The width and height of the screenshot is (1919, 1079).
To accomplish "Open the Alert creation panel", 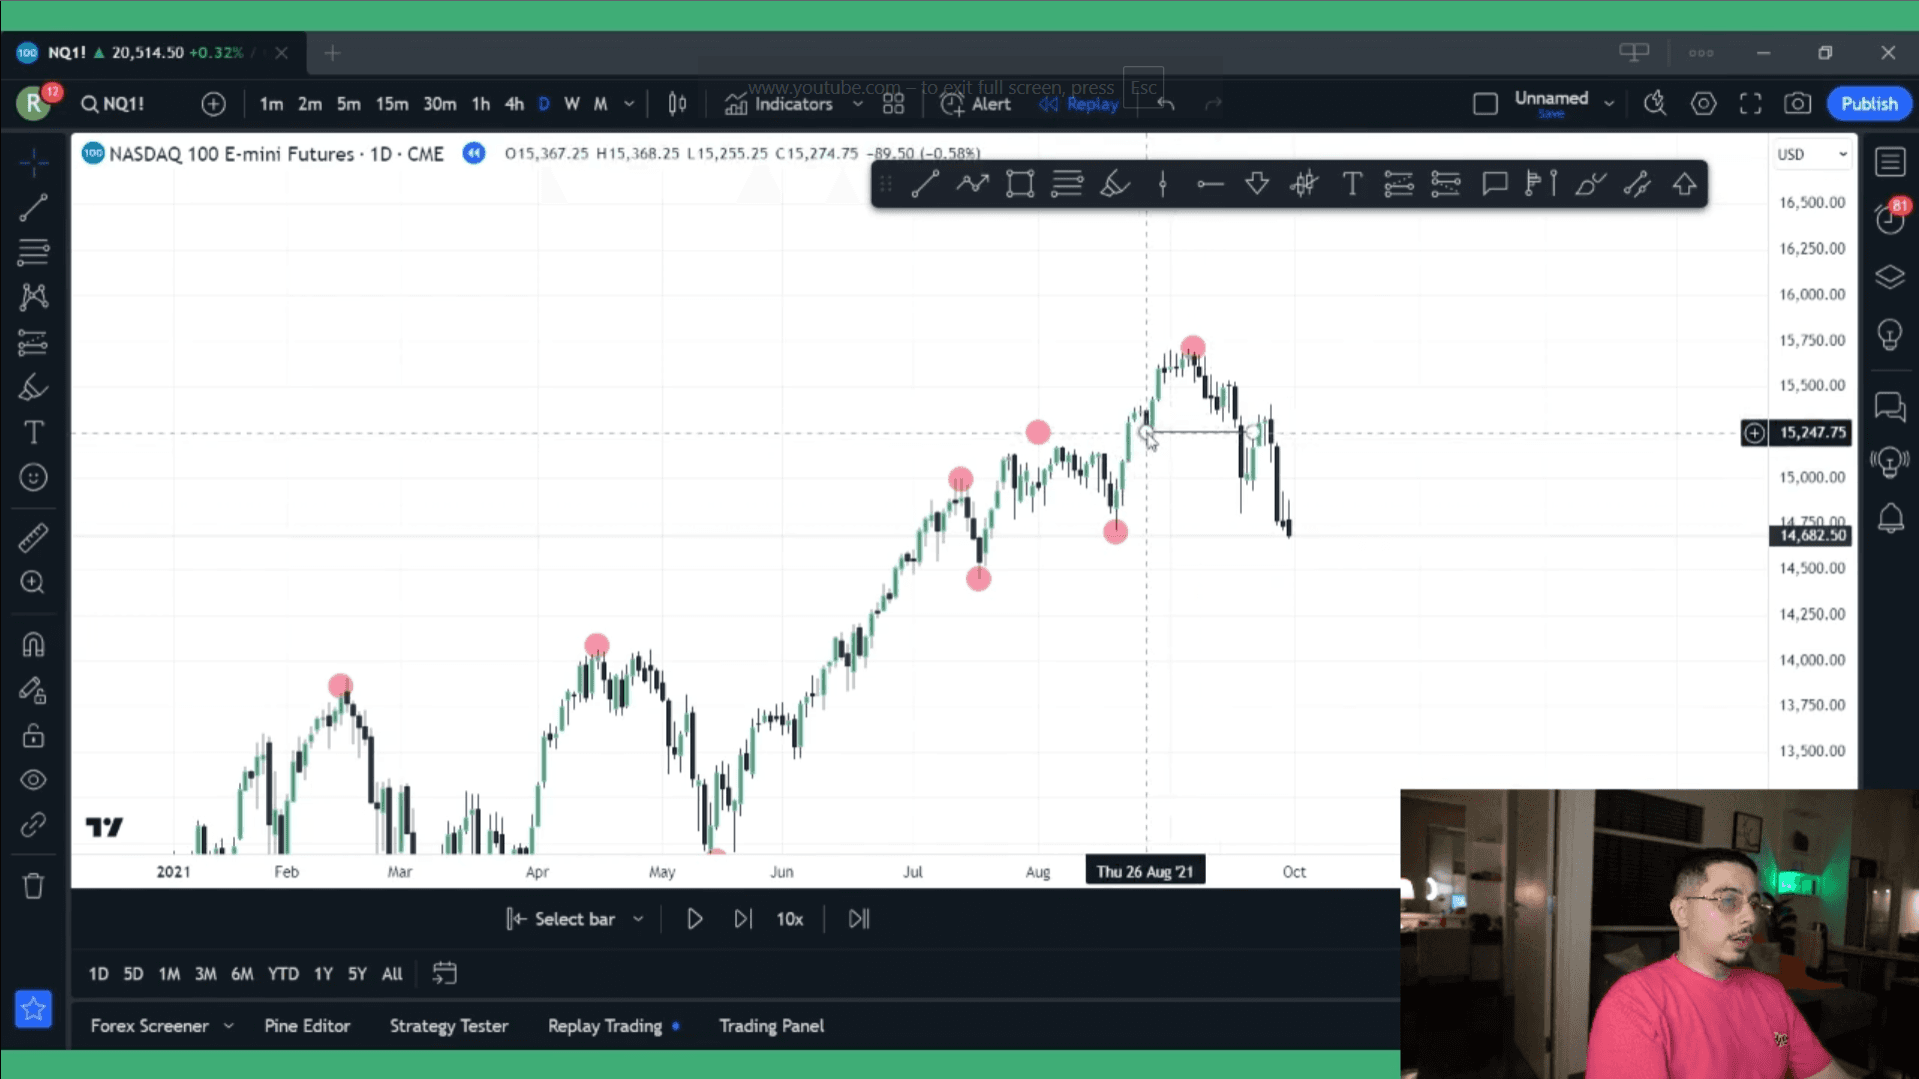I will tap(977, 103).
